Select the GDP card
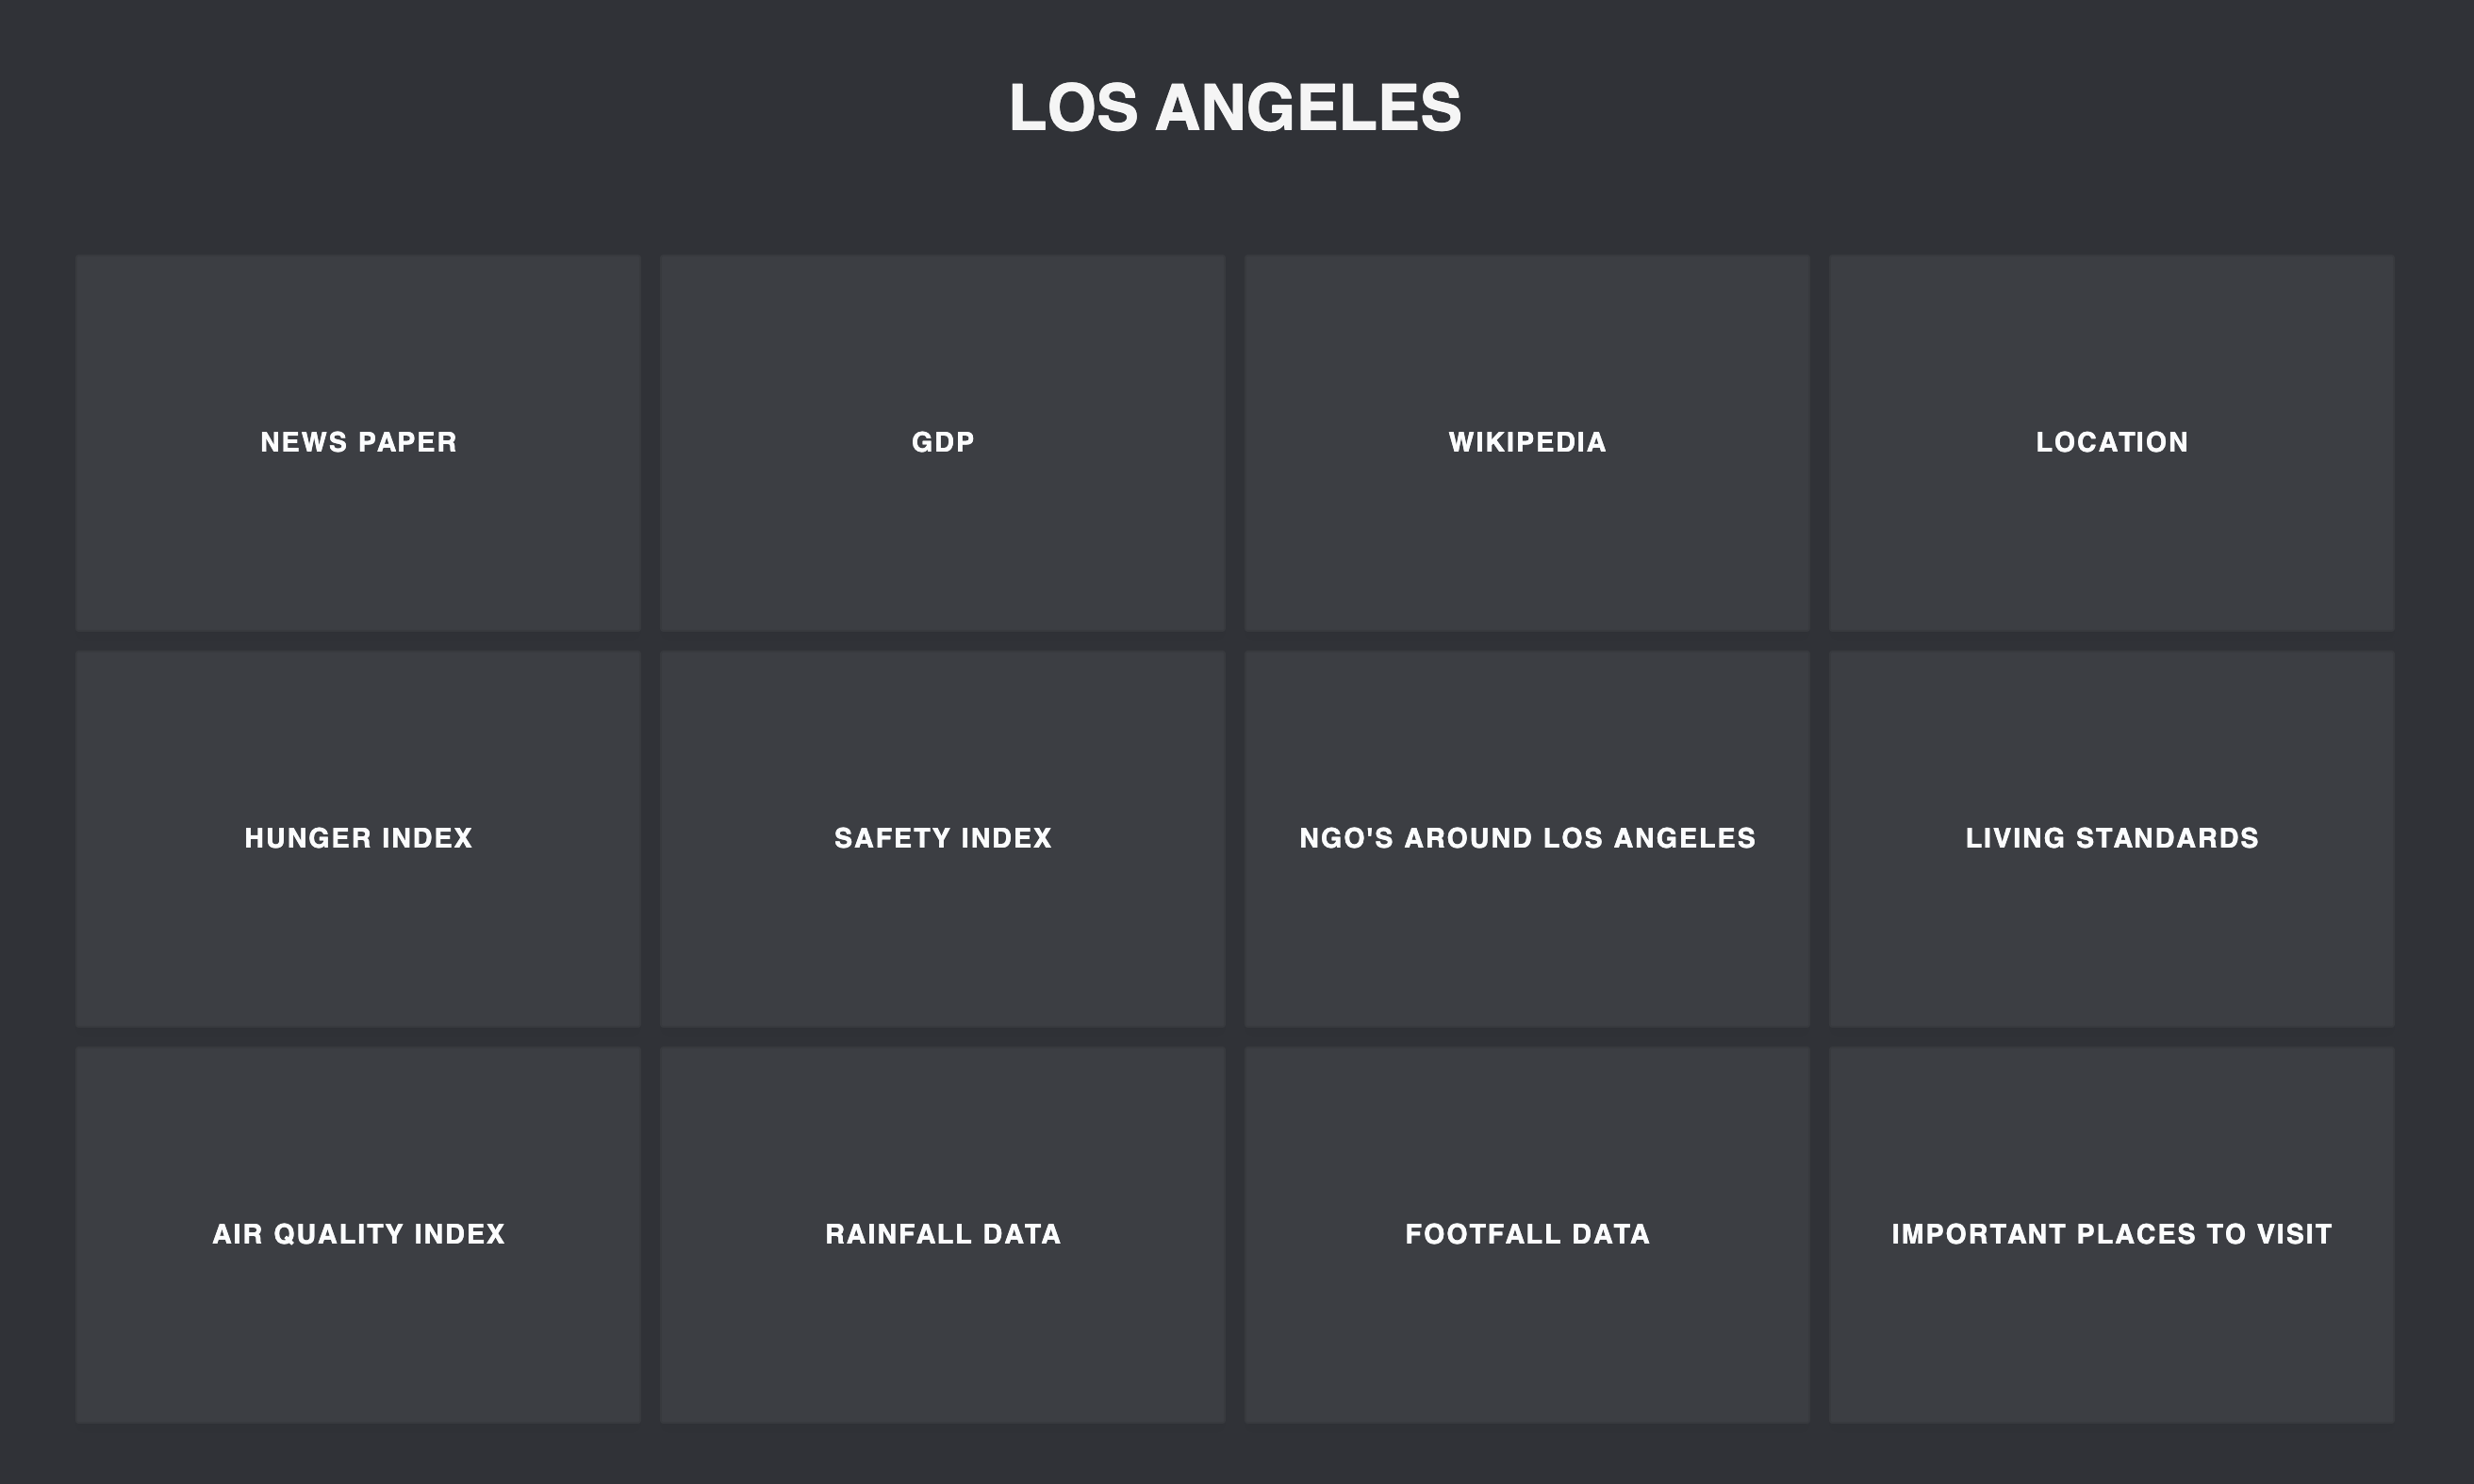Viewport: 2474px width, 1484px height. pos(943,442)
